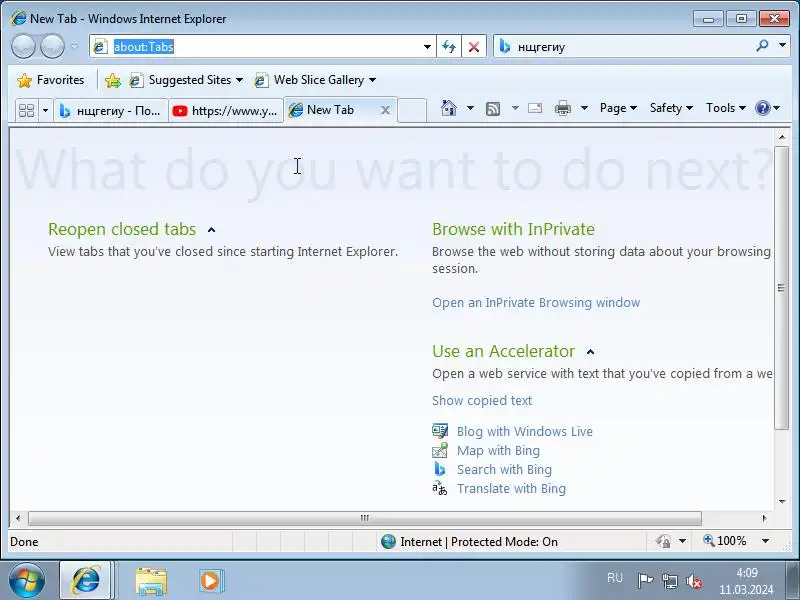
Task: Click the privacy report status bar icon
Action: tap(663, 541)
